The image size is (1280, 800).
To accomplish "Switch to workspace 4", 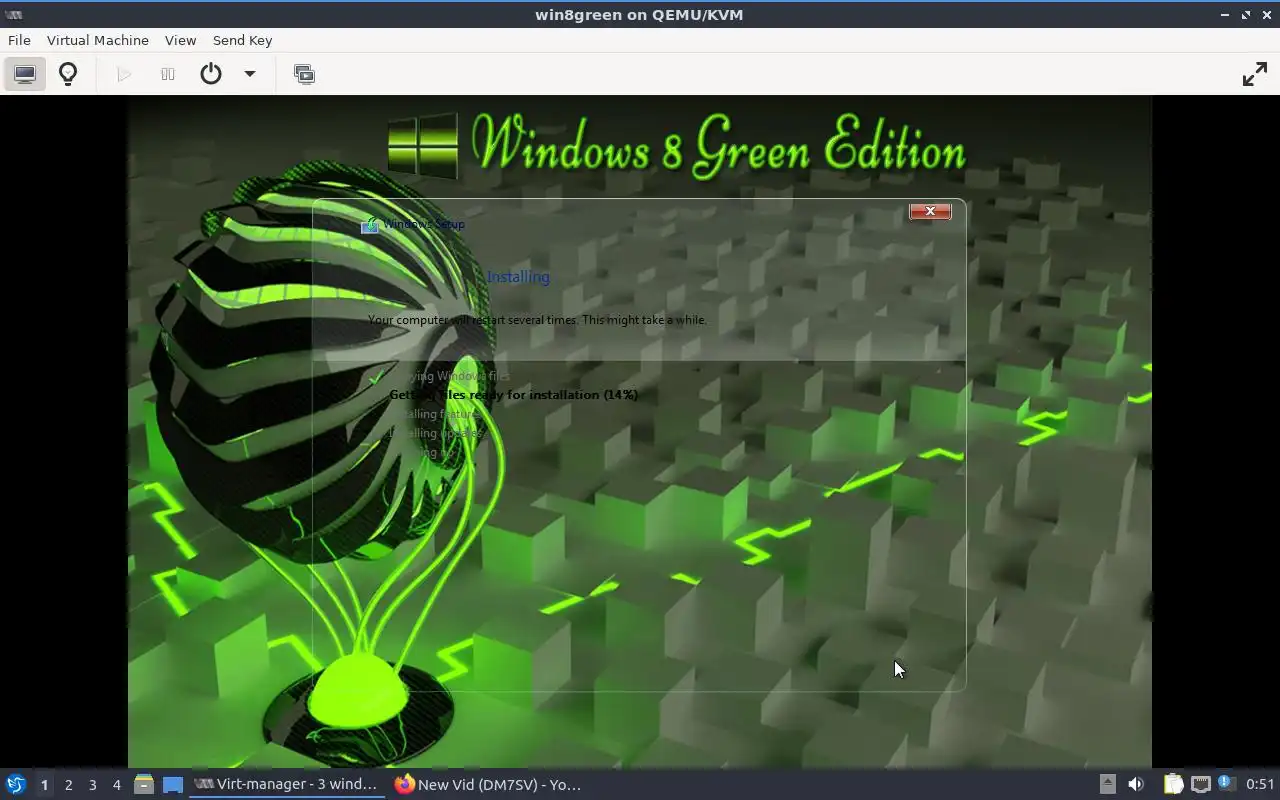I will [116, 785].
